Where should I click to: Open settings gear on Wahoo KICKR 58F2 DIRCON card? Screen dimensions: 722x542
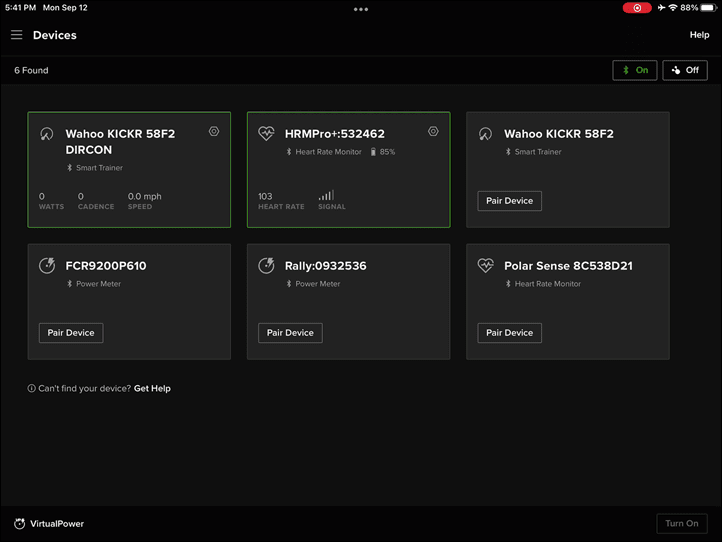214,131
